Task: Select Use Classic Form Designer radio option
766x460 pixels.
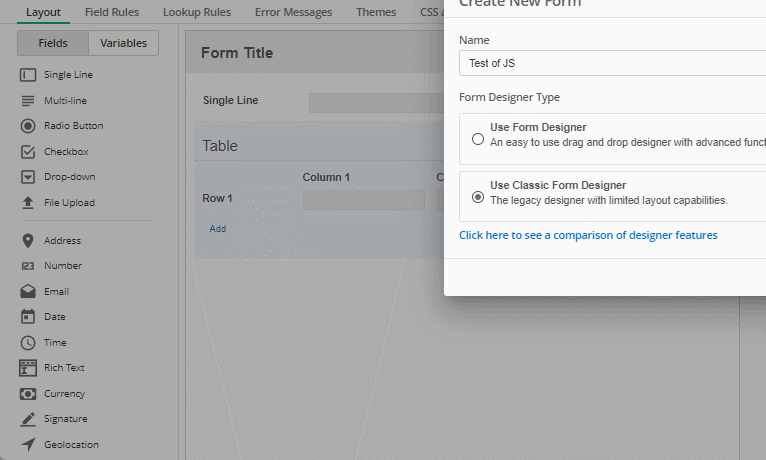Action: click(478, 197)
